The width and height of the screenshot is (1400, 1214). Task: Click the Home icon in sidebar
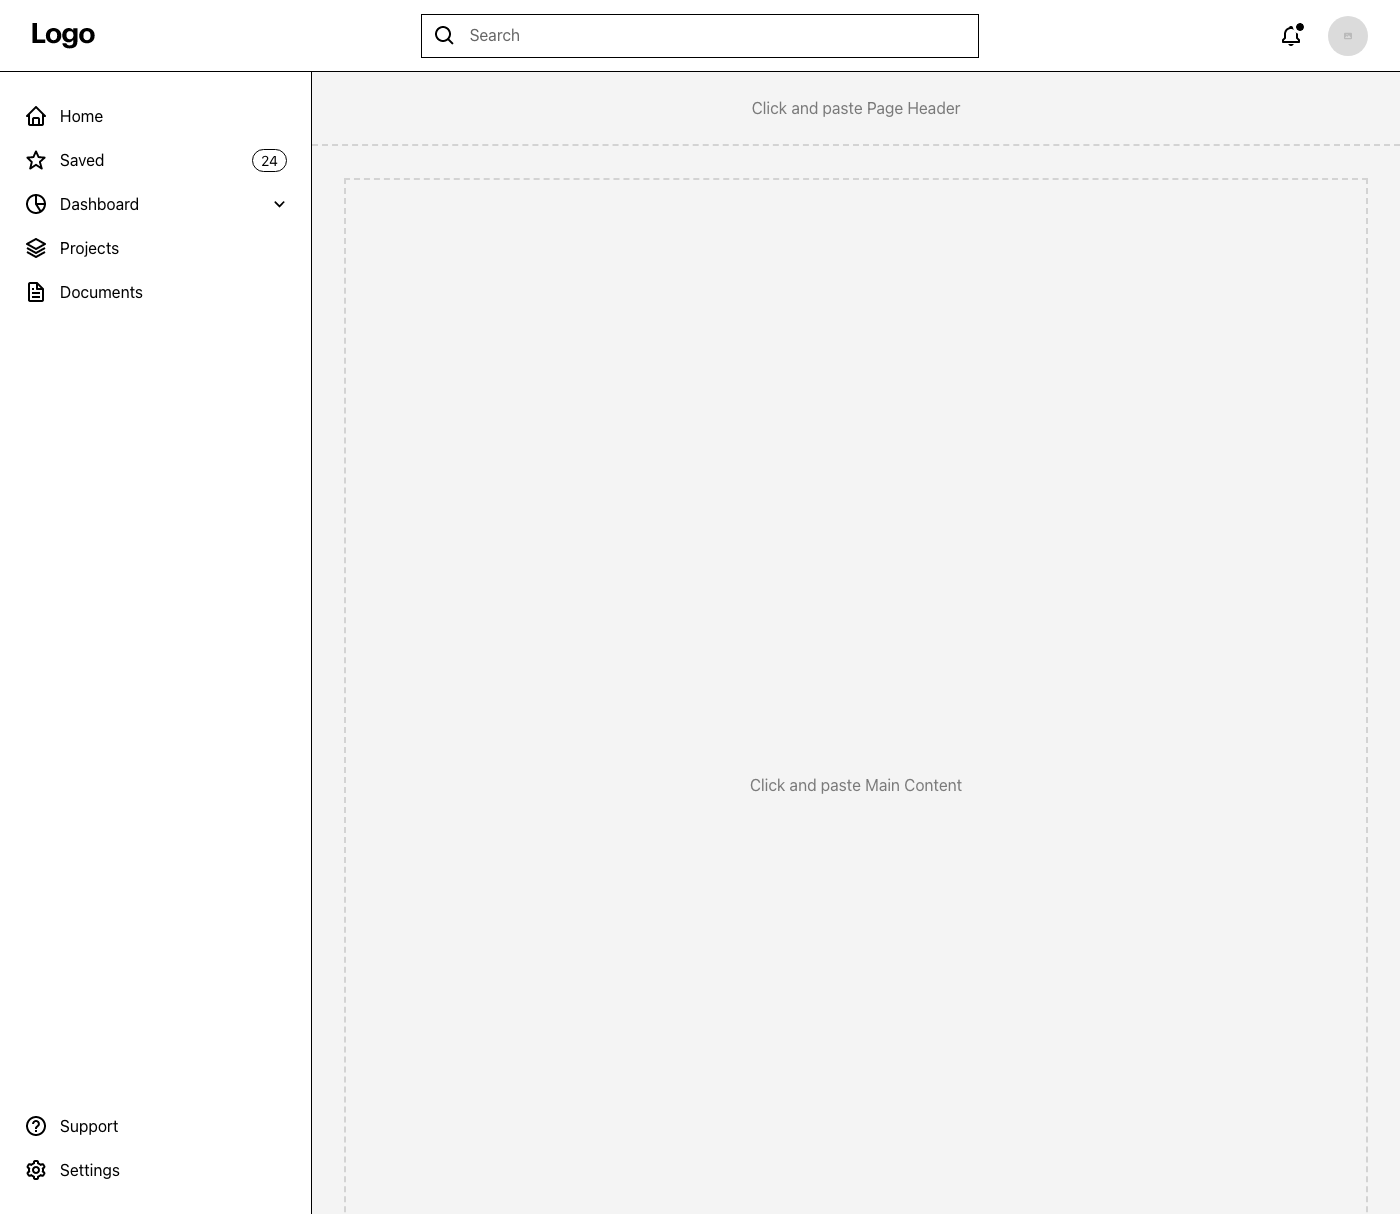click(36, 116)
